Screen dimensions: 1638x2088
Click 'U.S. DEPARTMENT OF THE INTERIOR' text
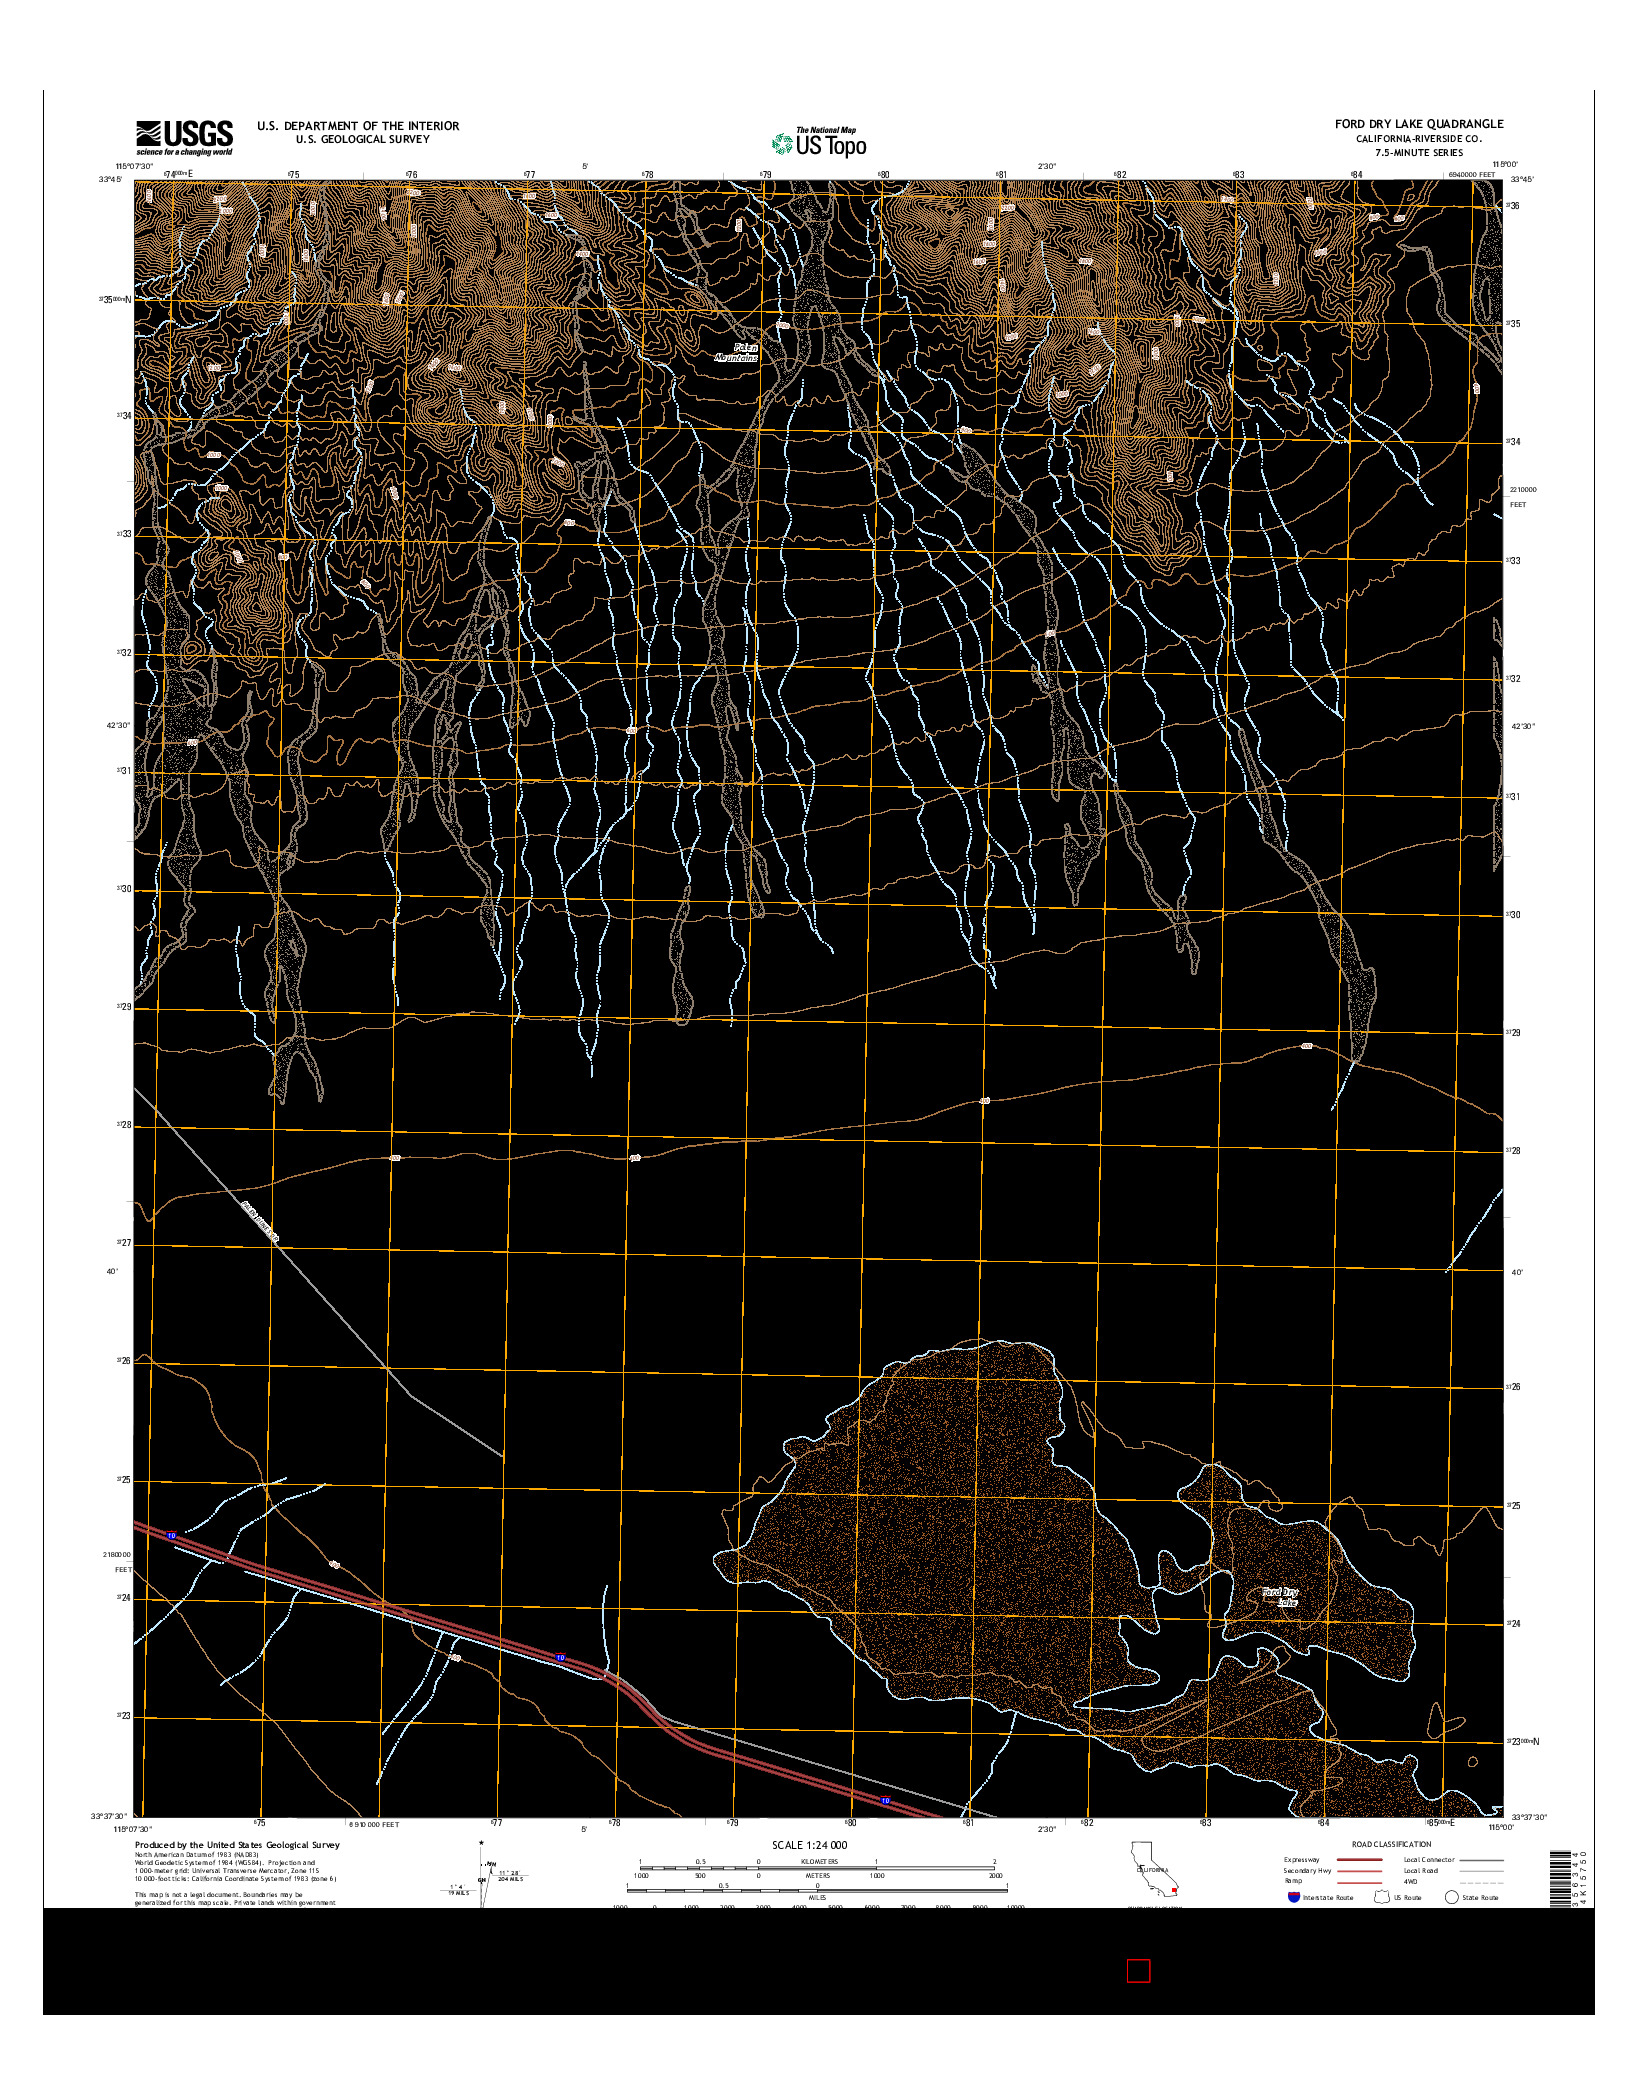click(358, 126)
